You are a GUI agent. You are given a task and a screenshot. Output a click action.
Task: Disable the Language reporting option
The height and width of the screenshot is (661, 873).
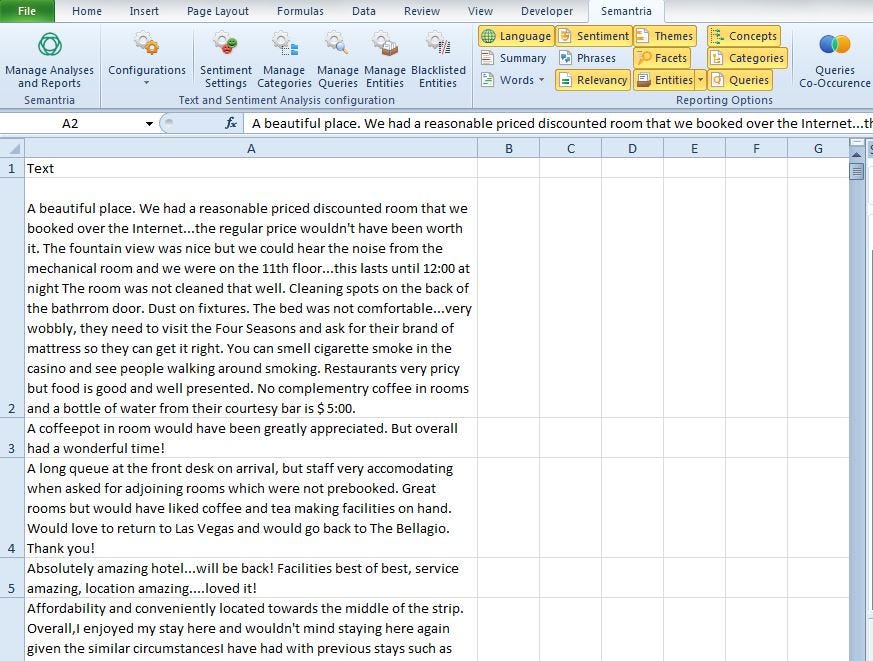pos(516,35)
